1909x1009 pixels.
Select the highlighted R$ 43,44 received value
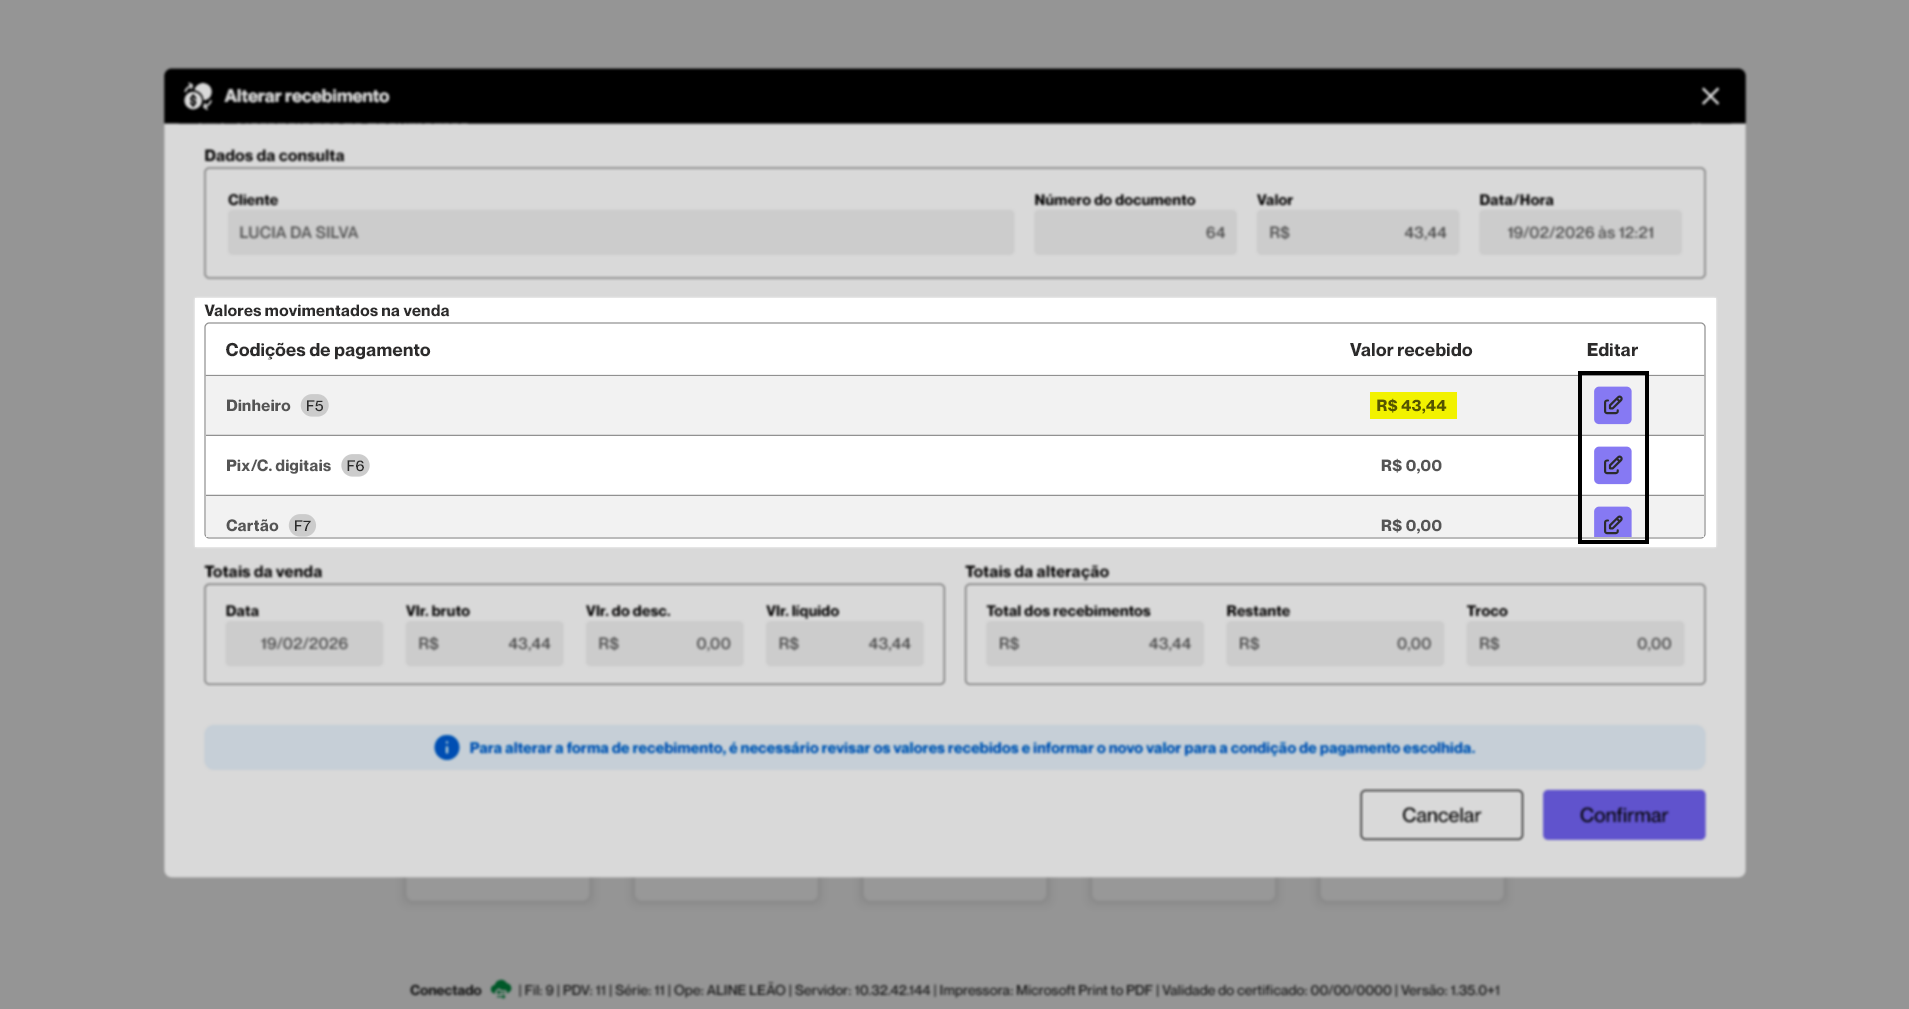point(1411,406)
